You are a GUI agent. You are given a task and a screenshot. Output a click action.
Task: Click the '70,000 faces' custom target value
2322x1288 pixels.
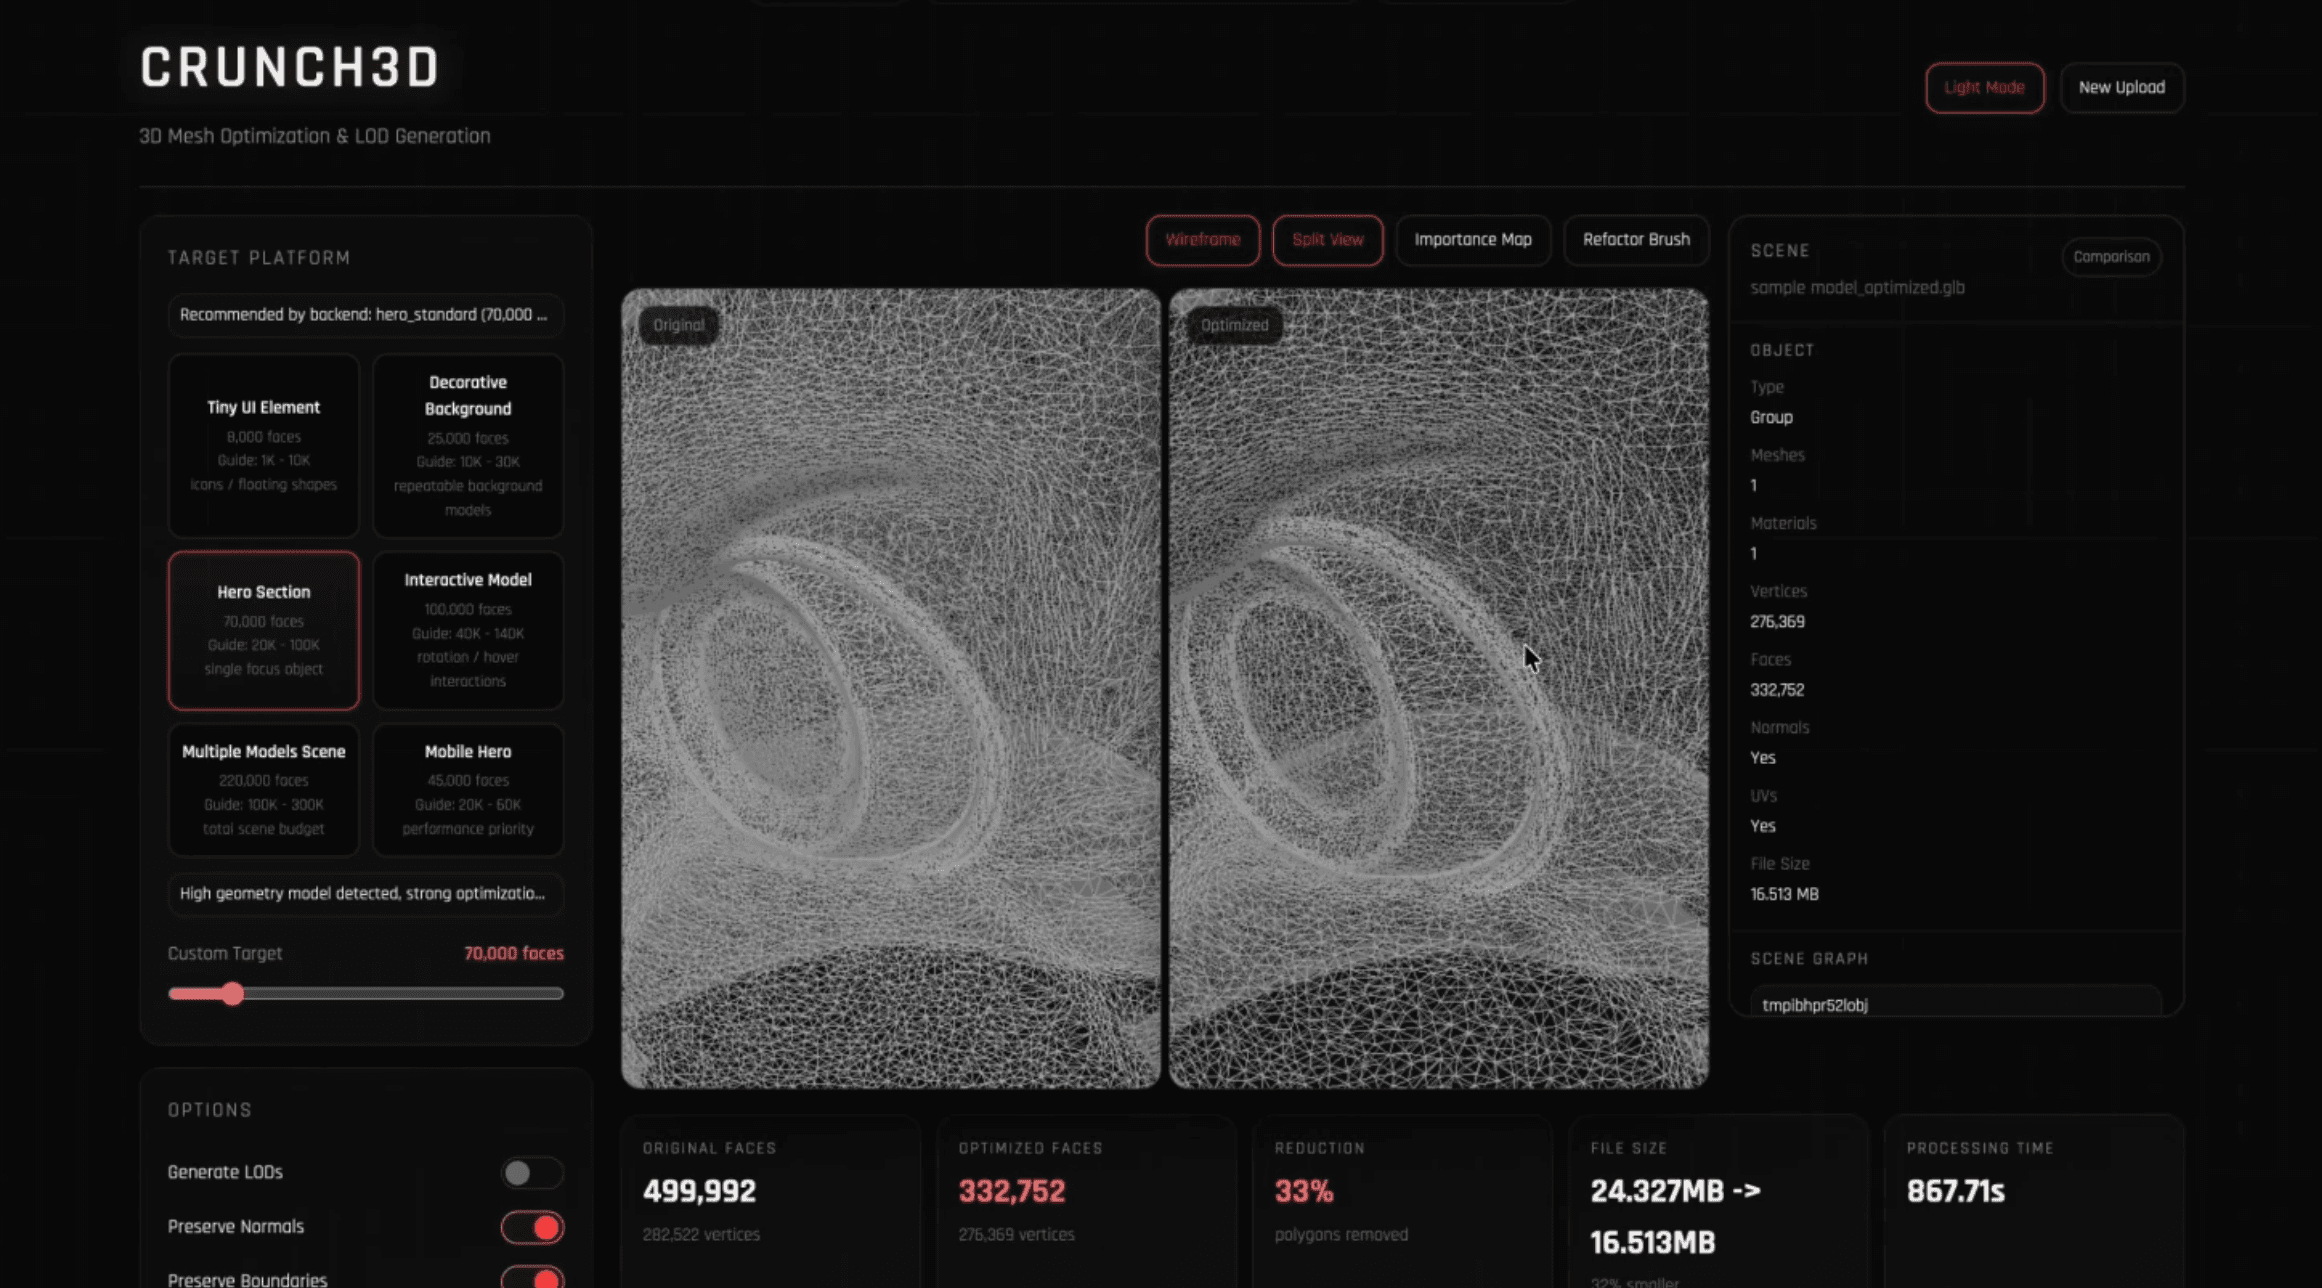pyautogui.click(x=513, y=954)
